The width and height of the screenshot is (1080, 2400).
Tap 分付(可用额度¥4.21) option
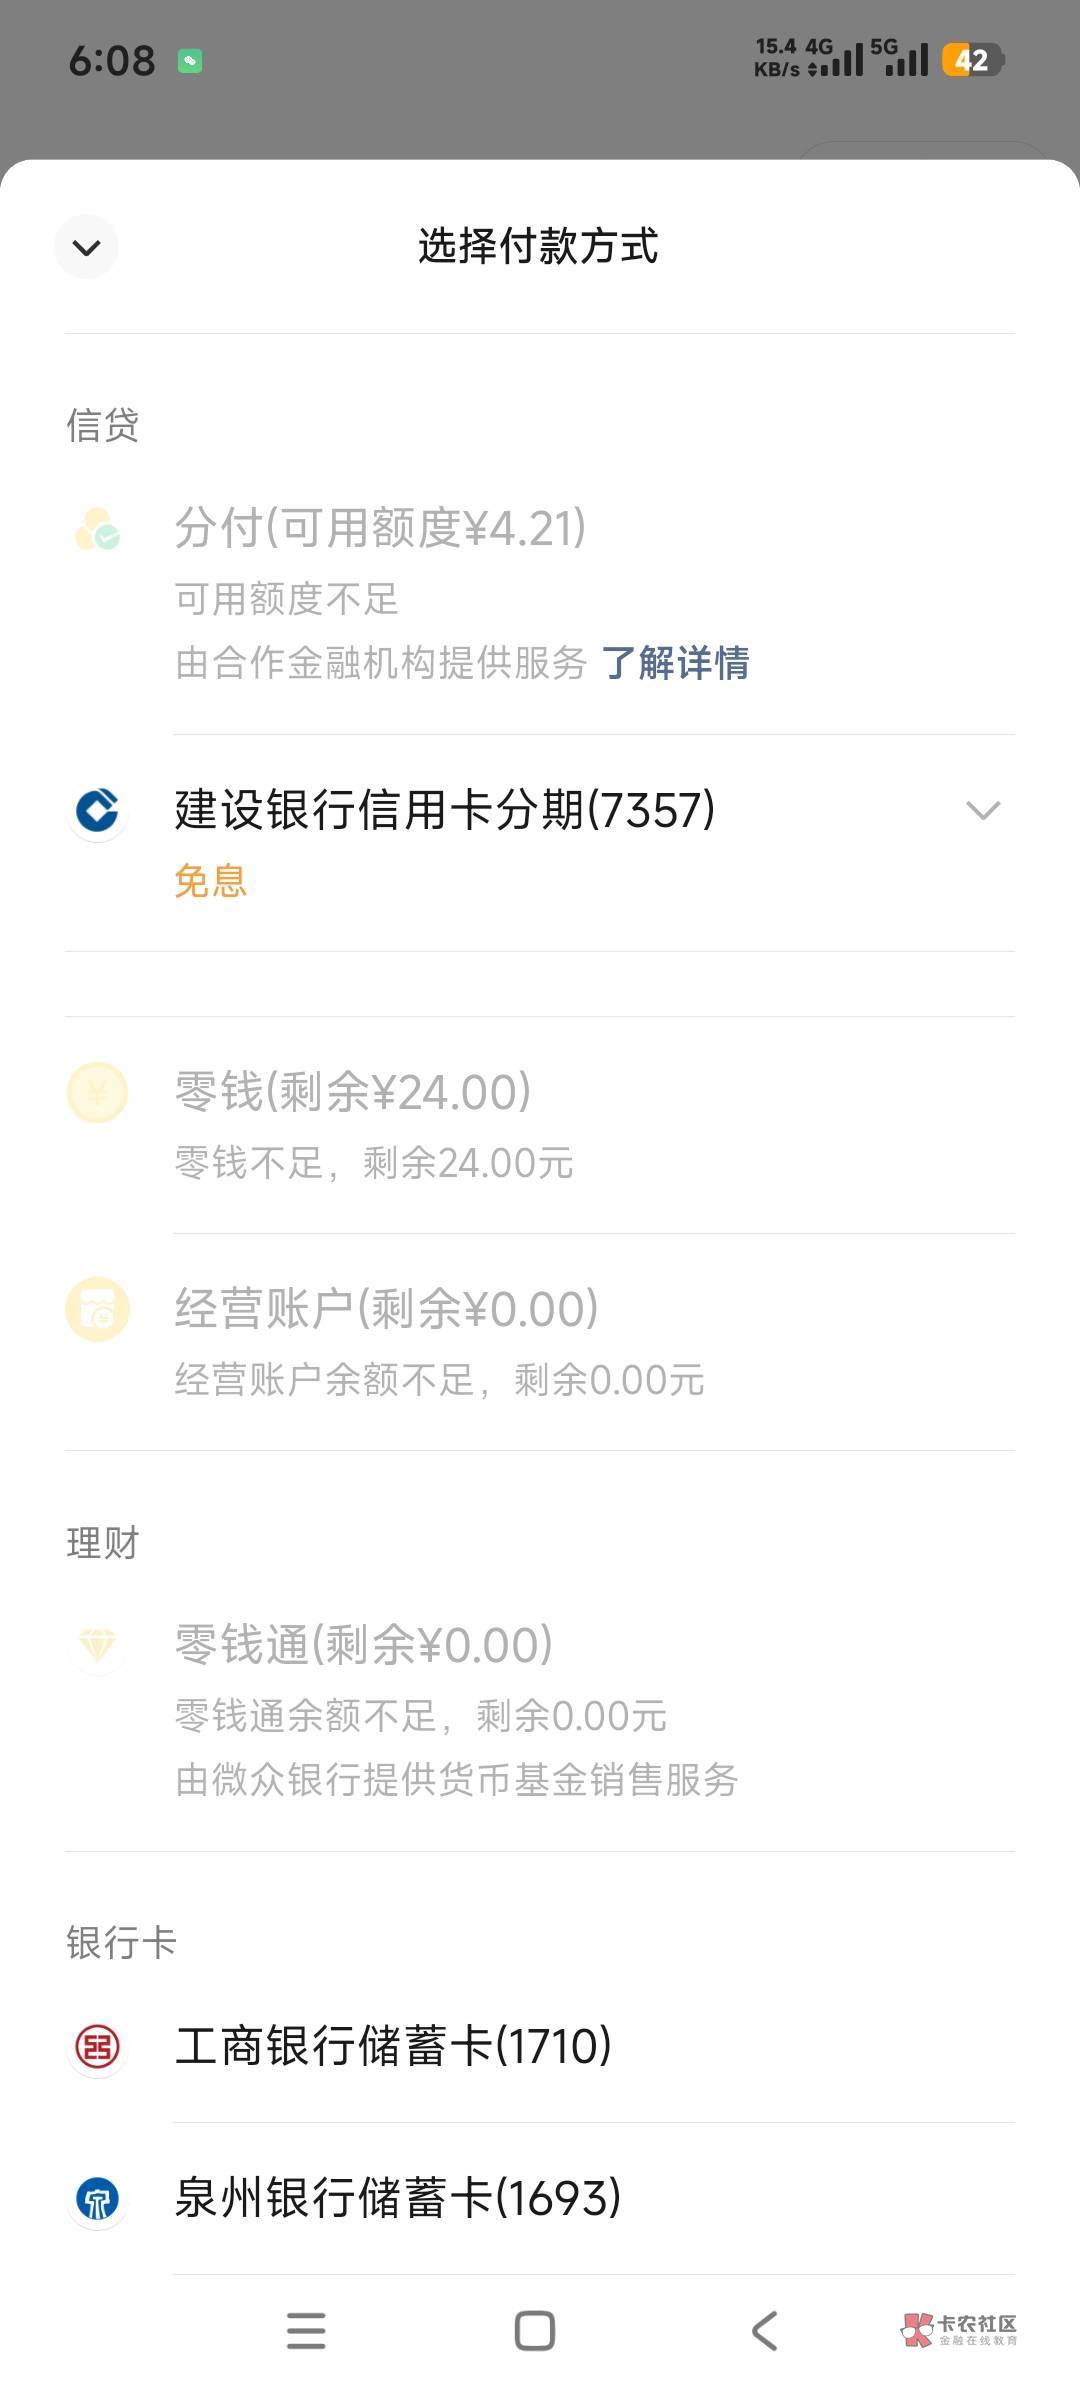[x=380, y=528]
